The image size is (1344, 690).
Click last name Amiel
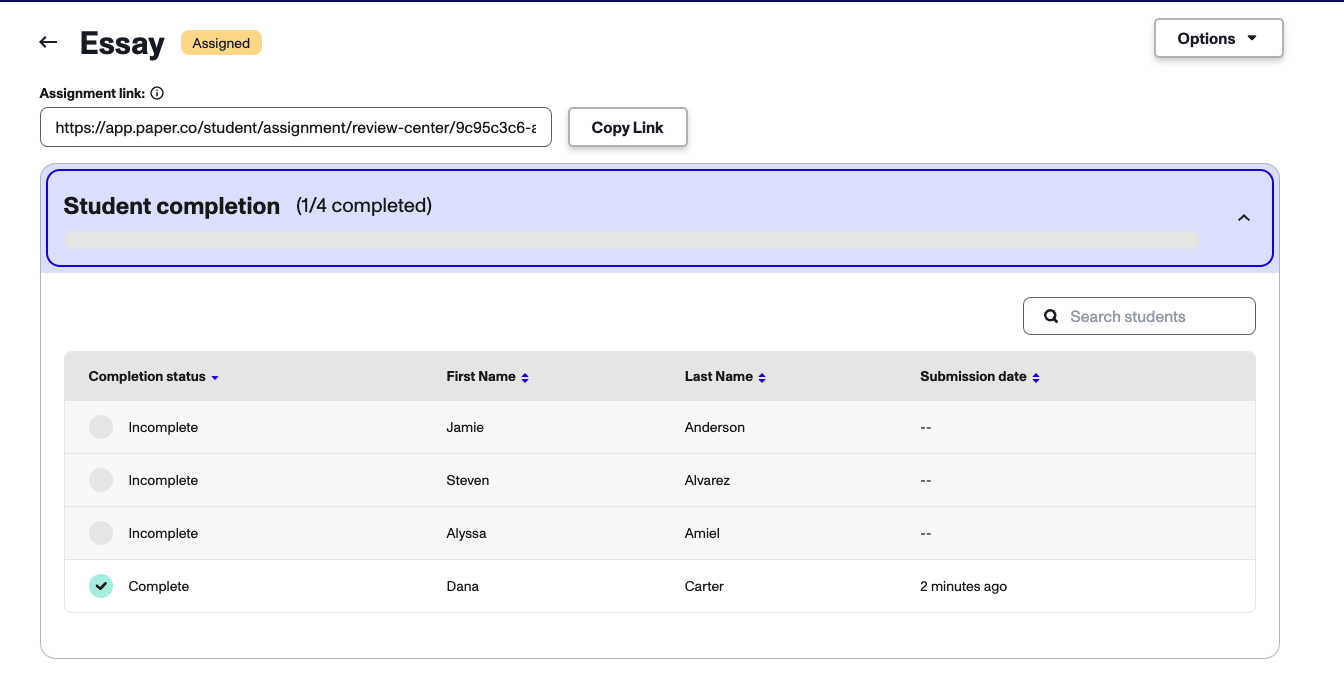click(702, 533)
